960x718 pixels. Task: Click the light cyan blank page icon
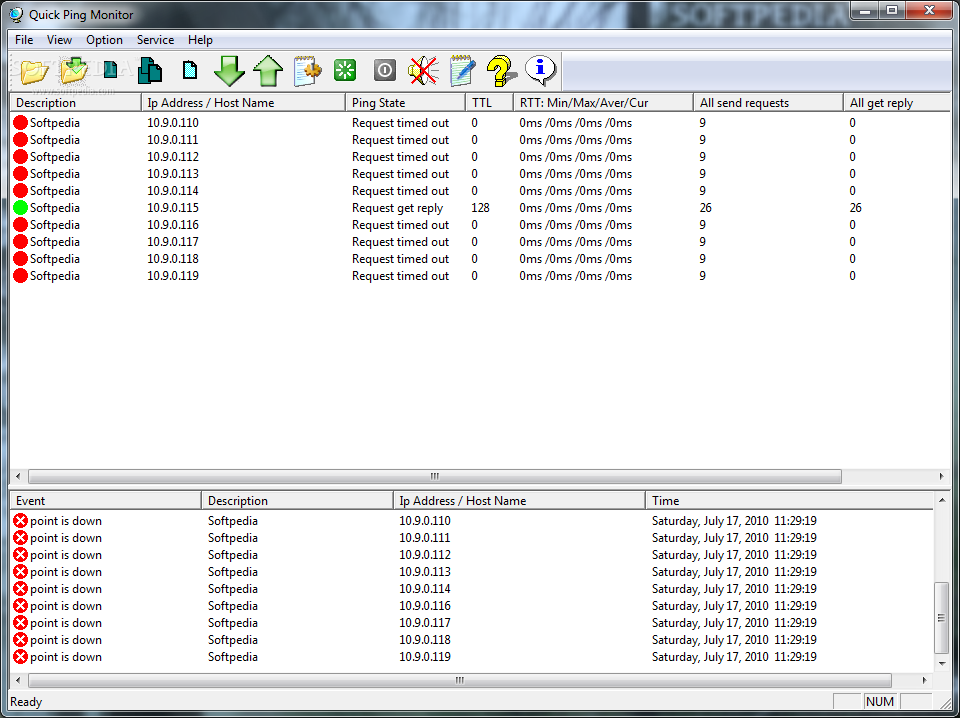pyautogui.click(x=190, y=70)
